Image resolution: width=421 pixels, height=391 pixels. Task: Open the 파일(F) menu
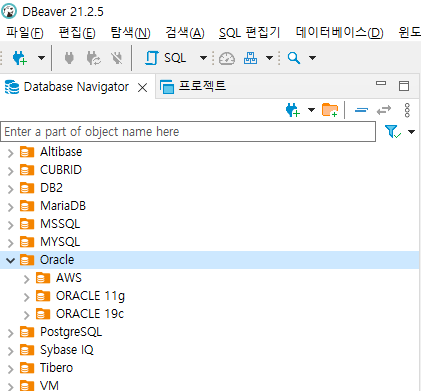tap(25, 33)
